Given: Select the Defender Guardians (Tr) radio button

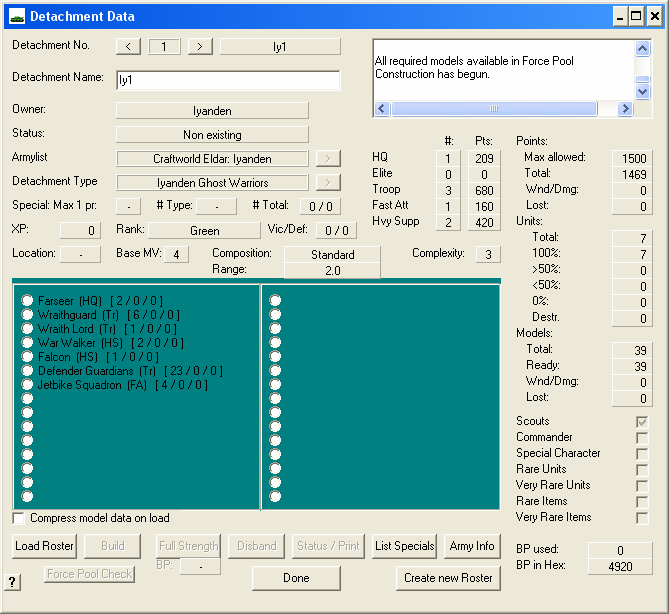Looking at the screenshot, I should coord(27,370).
